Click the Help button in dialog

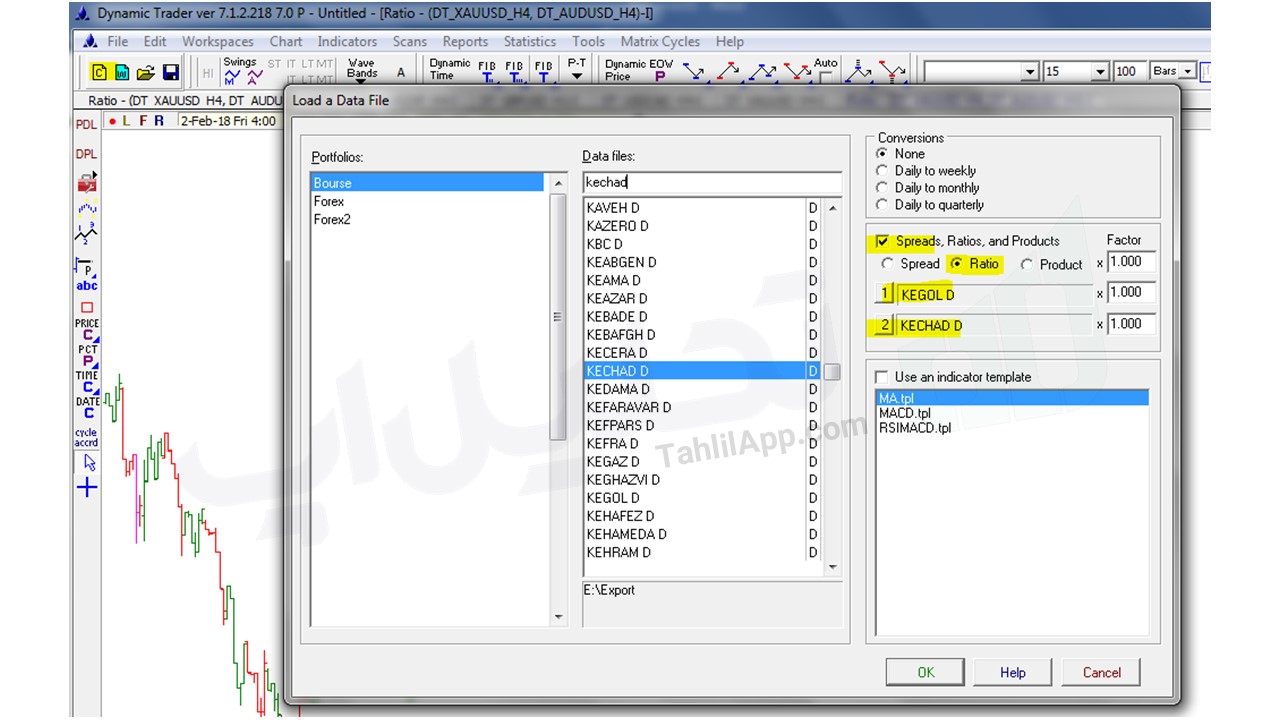(x=1013, y=672)
